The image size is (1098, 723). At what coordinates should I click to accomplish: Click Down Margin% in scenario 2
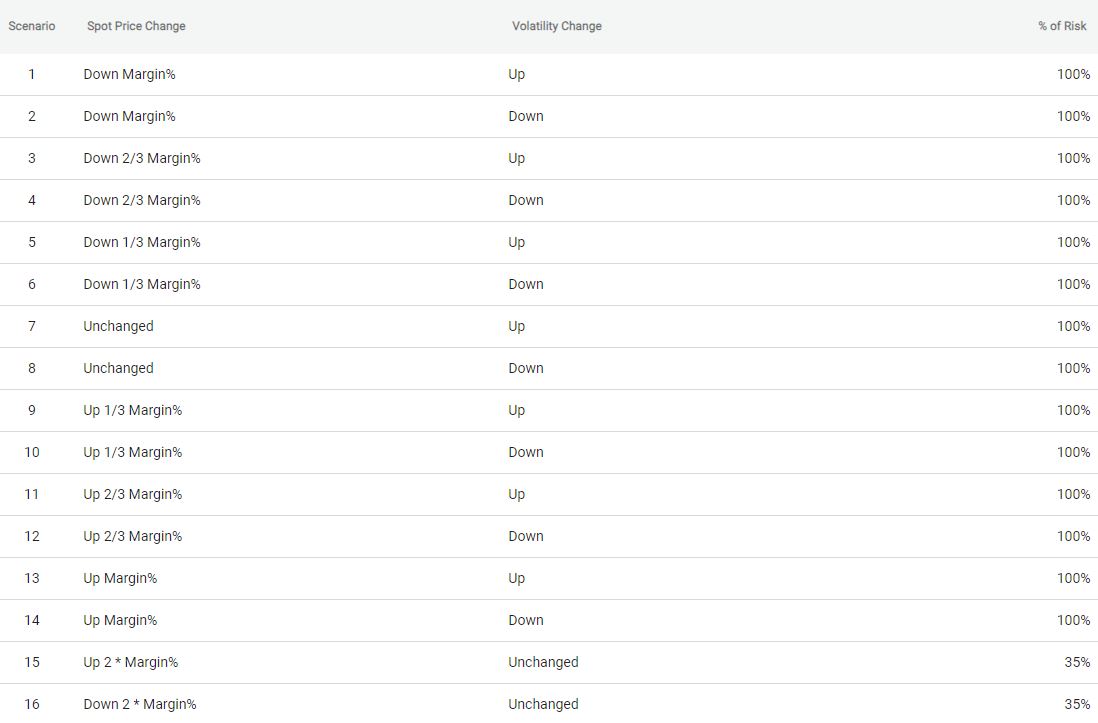[130, 116]
